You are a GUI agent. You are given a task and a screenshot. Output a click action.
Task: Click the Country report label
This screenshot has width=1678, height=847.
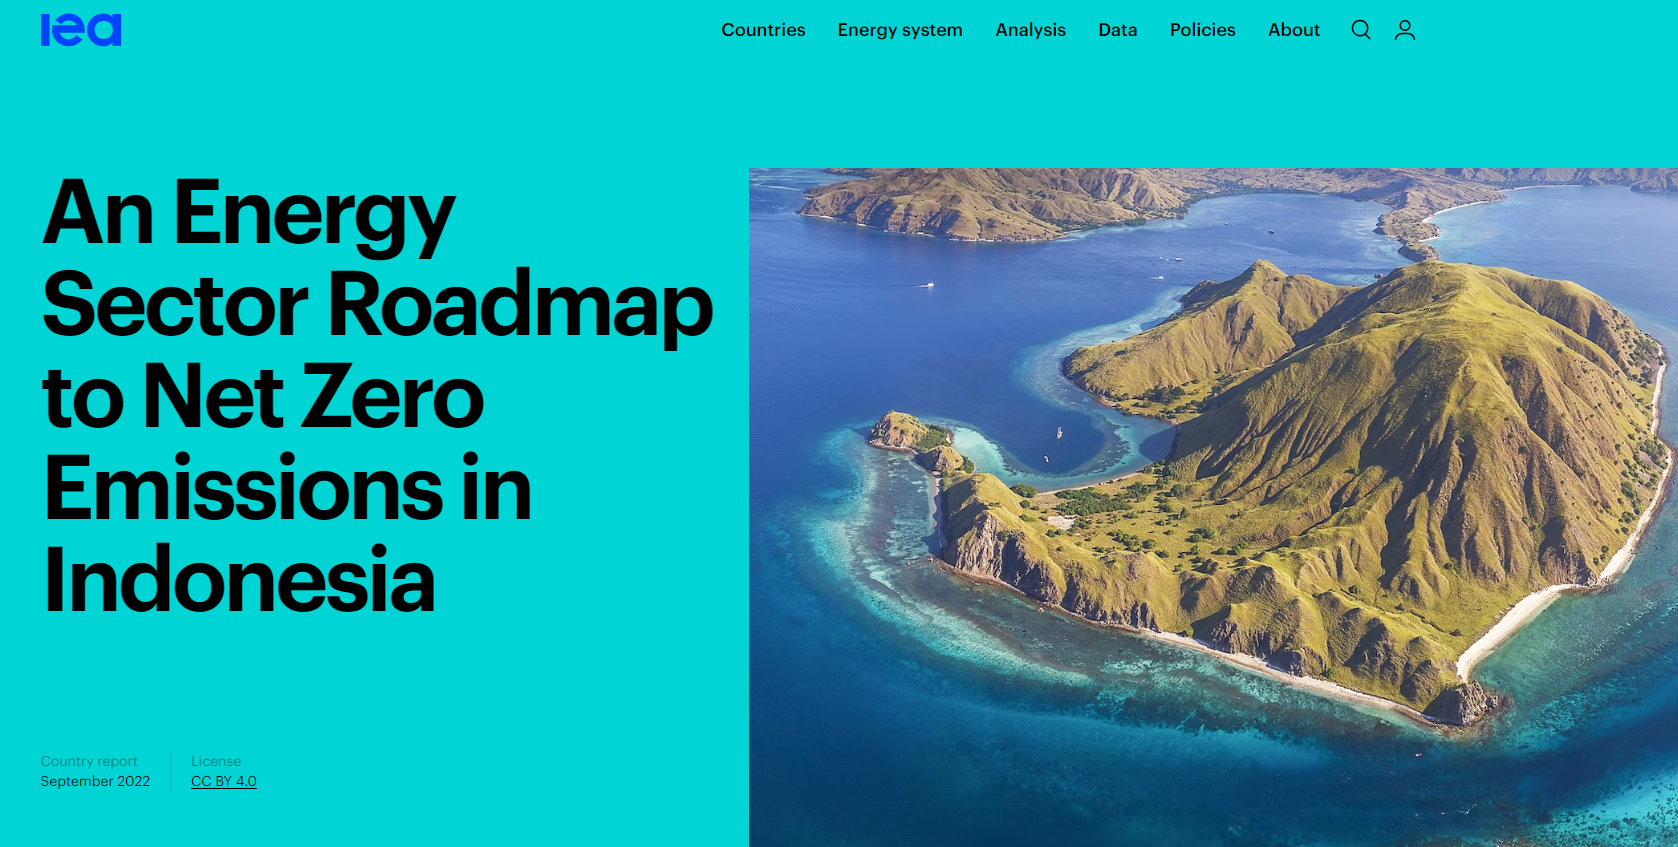[x=89, y=761]
